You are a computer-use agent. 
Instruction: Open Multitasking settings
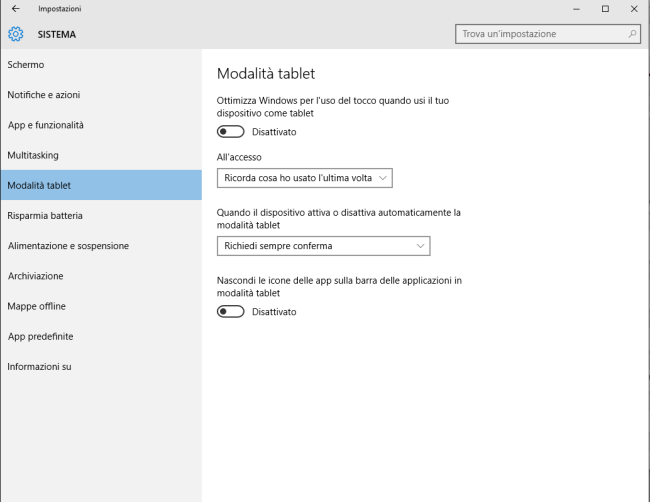tap(33, 155)
